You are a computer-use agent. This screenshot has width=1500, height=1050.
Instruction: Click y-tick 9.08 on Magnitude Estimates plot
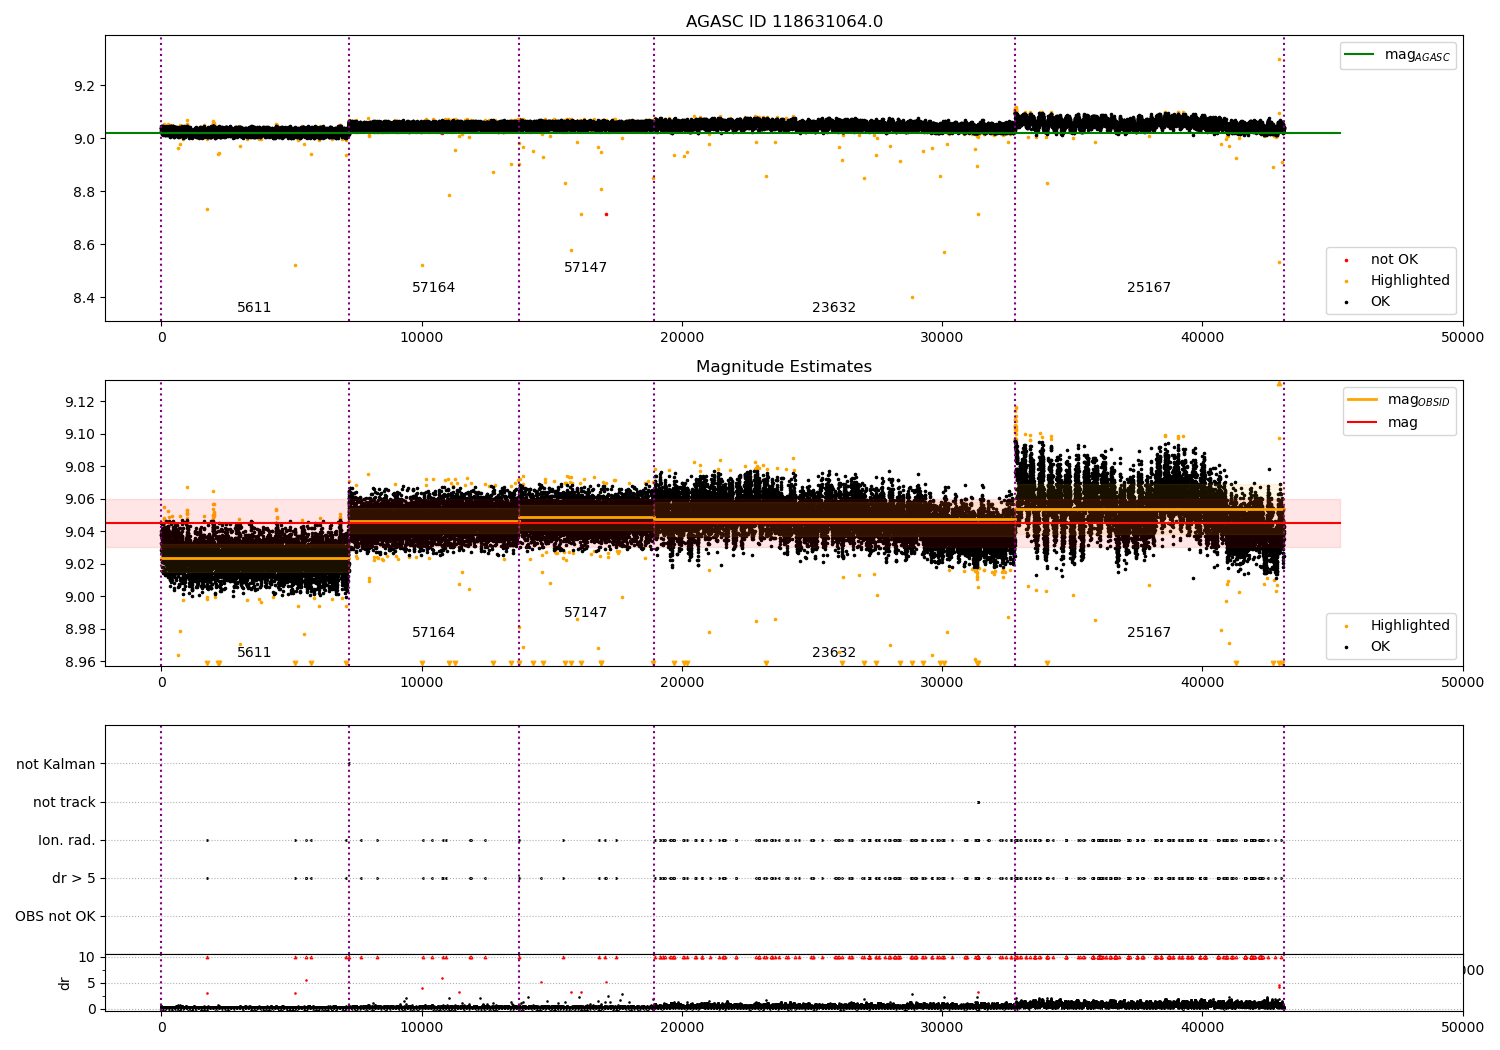80,467
